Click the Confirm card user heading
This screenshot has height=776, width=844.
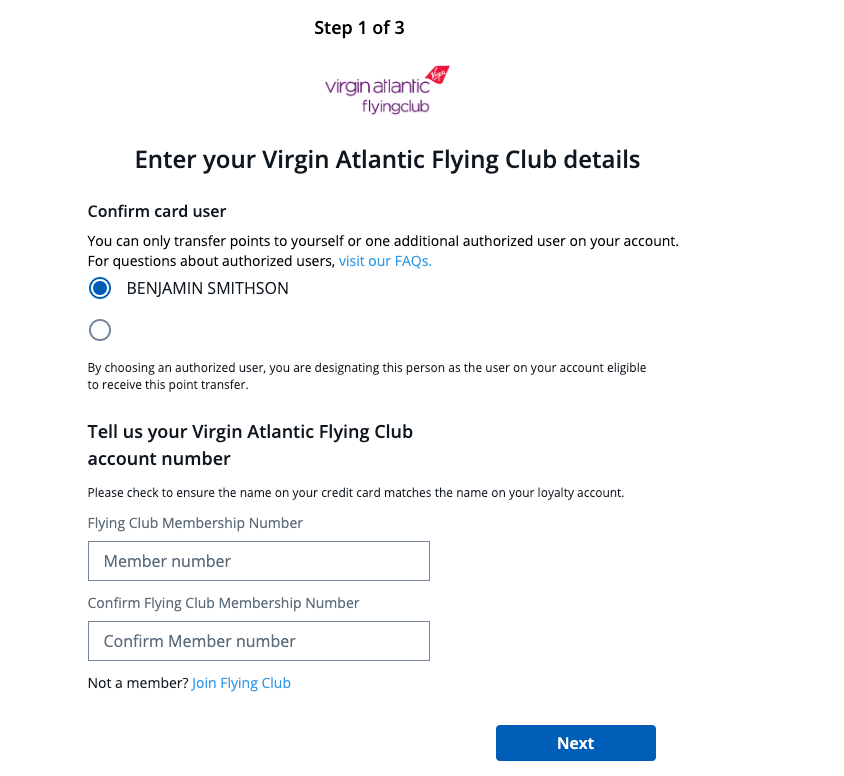tap(157, 212)
